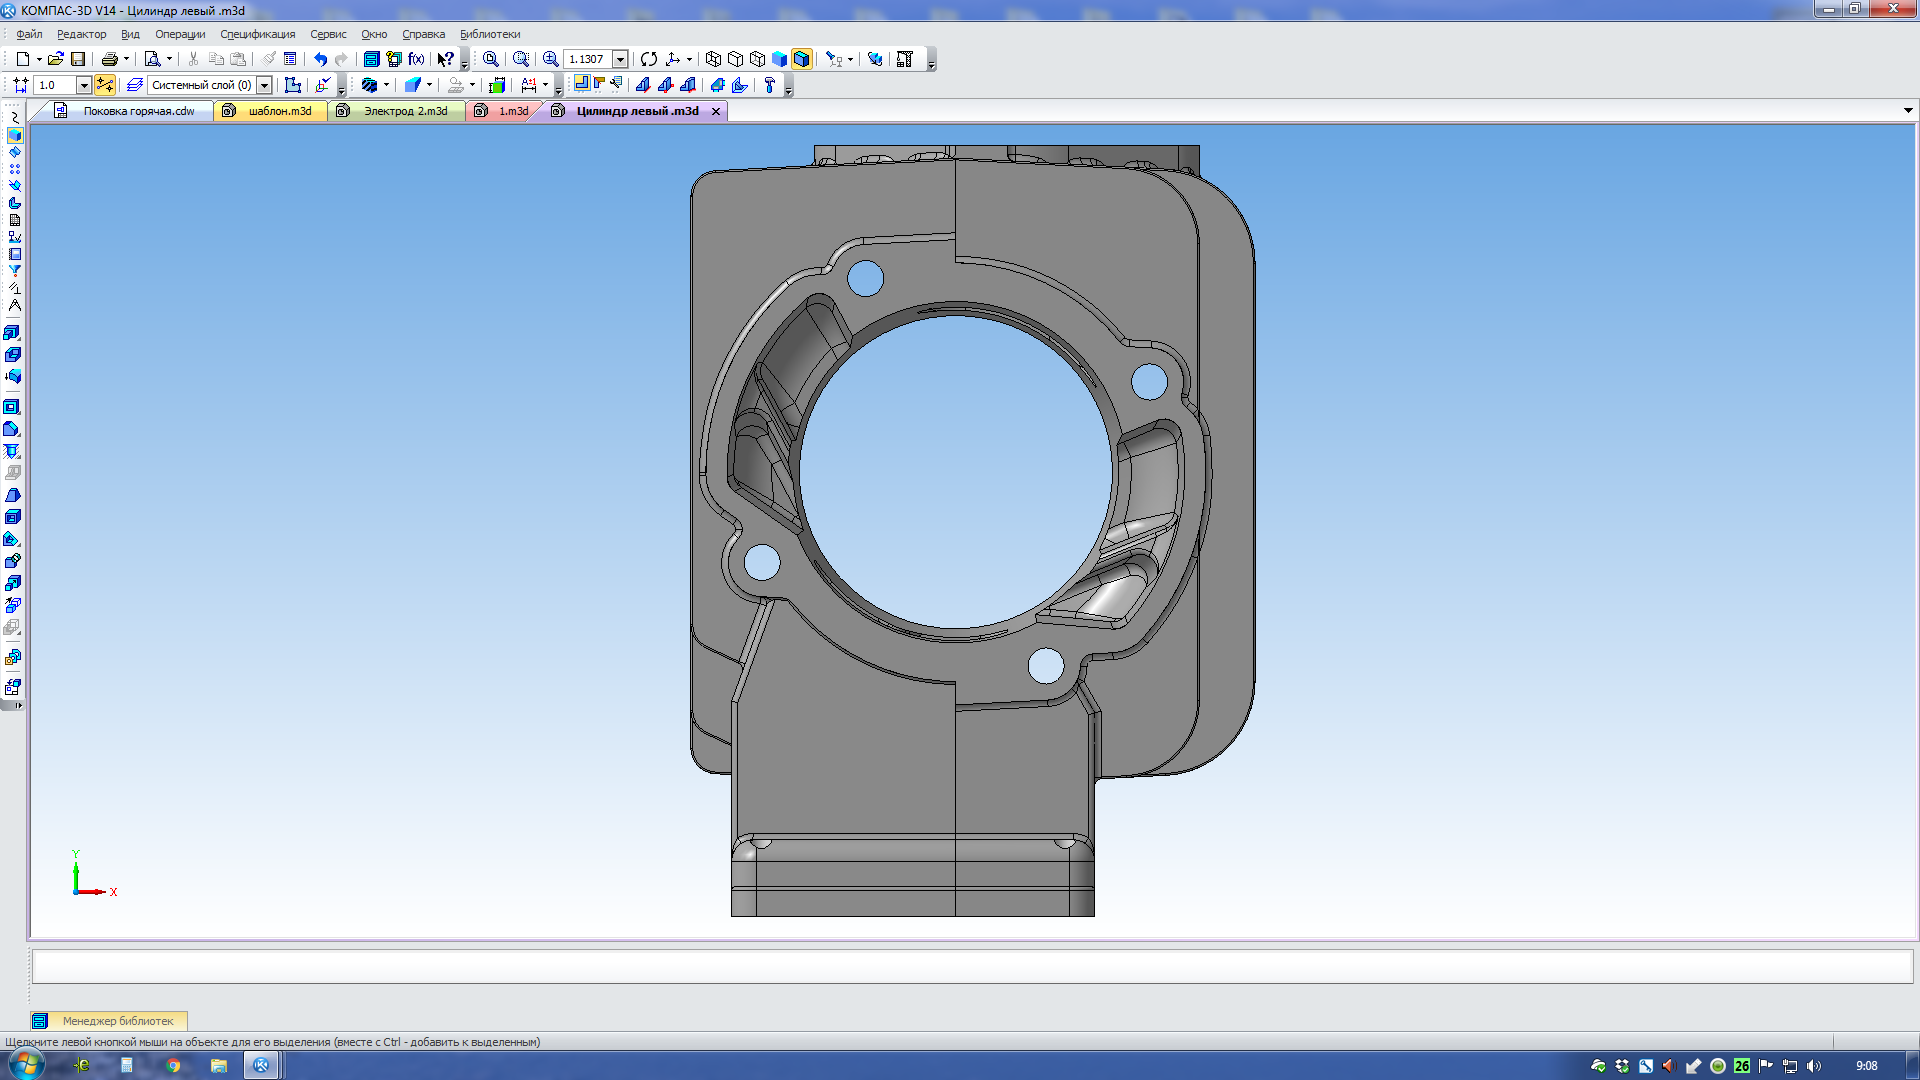Close the Цилиндр левый .m3d tab
The height and width of the screenshot is (1080, 1920).
[x=716, y=111]
